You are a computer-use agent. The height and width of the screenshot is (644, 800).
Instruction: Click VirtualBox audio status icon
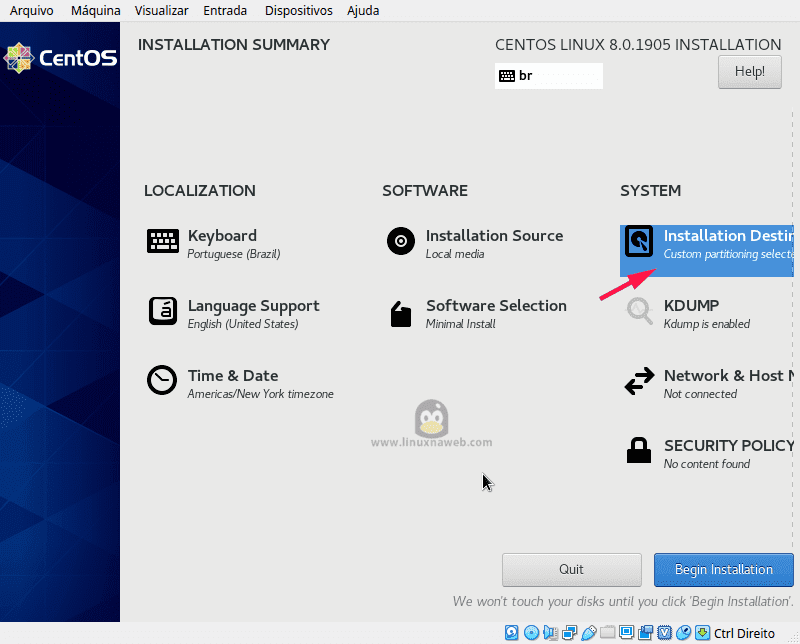[551, 633]
